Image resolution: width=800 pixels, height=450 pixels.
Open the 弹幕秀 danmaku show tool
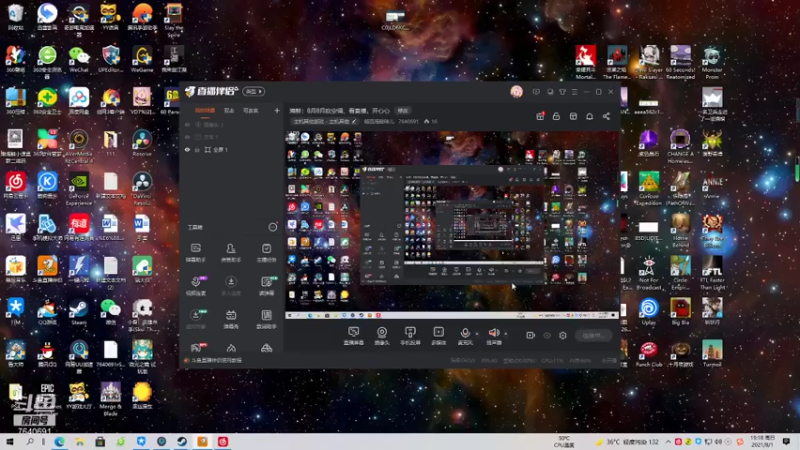pyautogui.click(x=231, y=319)
